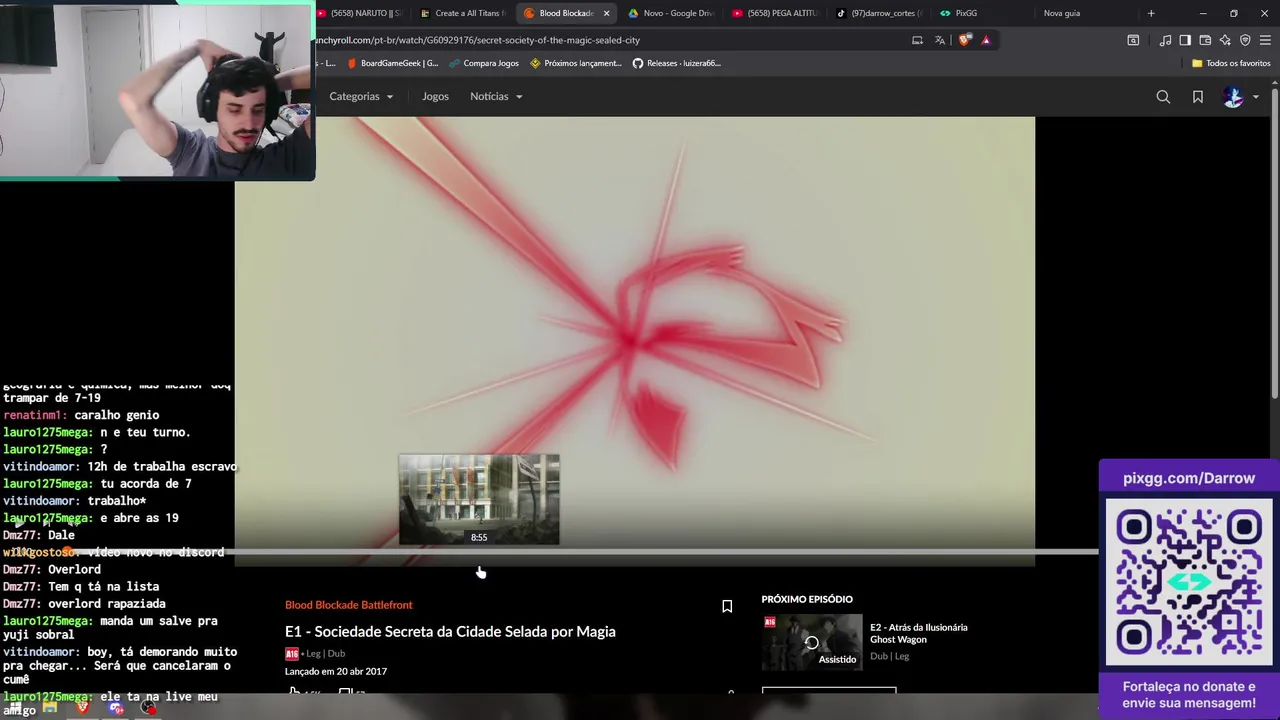Open the Crunchyroll search icon
Viewport: 1280px width, 720px height.
pyautogui.click(x=1163, y=97)
